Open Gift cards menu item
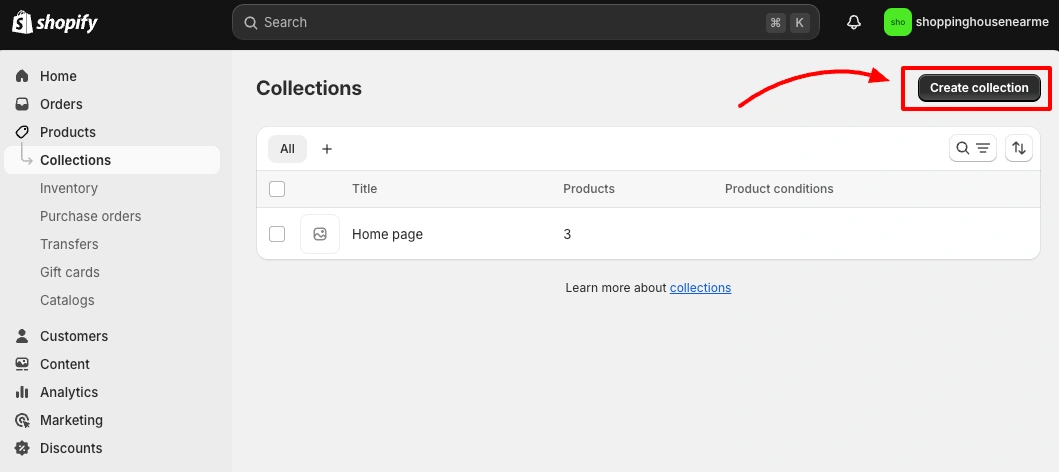Viewport: 1059px width, 472px height. (70, 272)
